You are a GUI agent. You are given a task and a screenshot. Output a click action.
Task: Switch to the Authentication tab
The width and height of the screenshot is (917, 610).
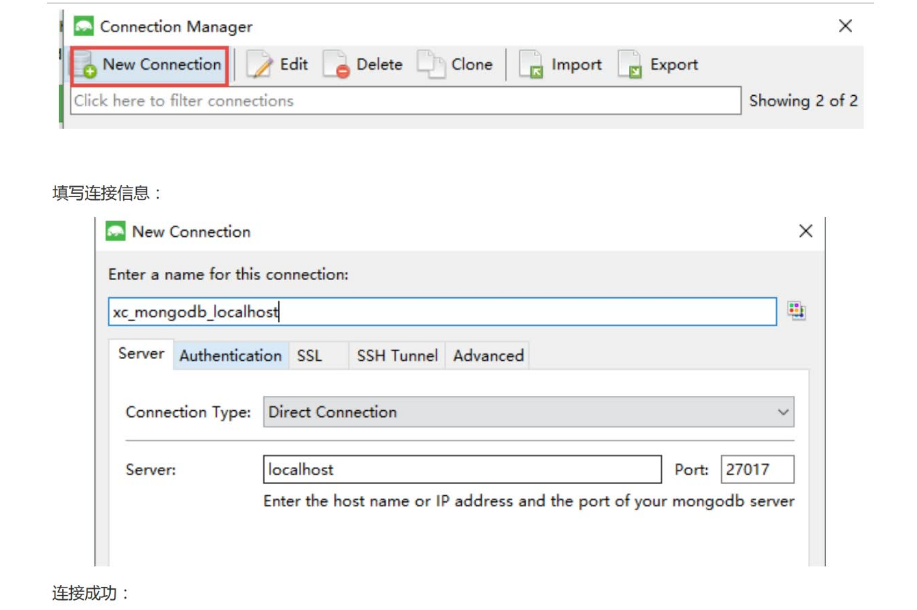(x=230, y=356)
